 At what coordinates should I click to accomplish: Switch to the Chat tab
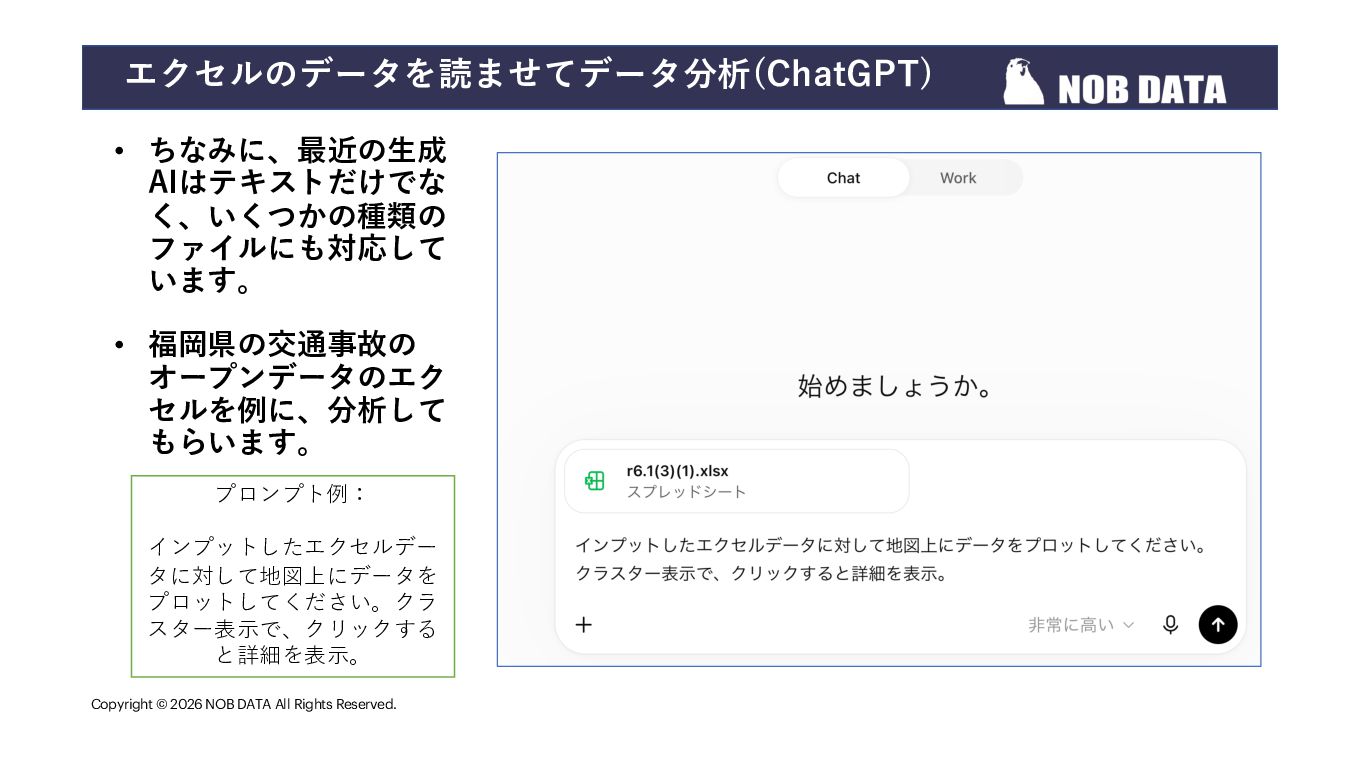(843, 178)
